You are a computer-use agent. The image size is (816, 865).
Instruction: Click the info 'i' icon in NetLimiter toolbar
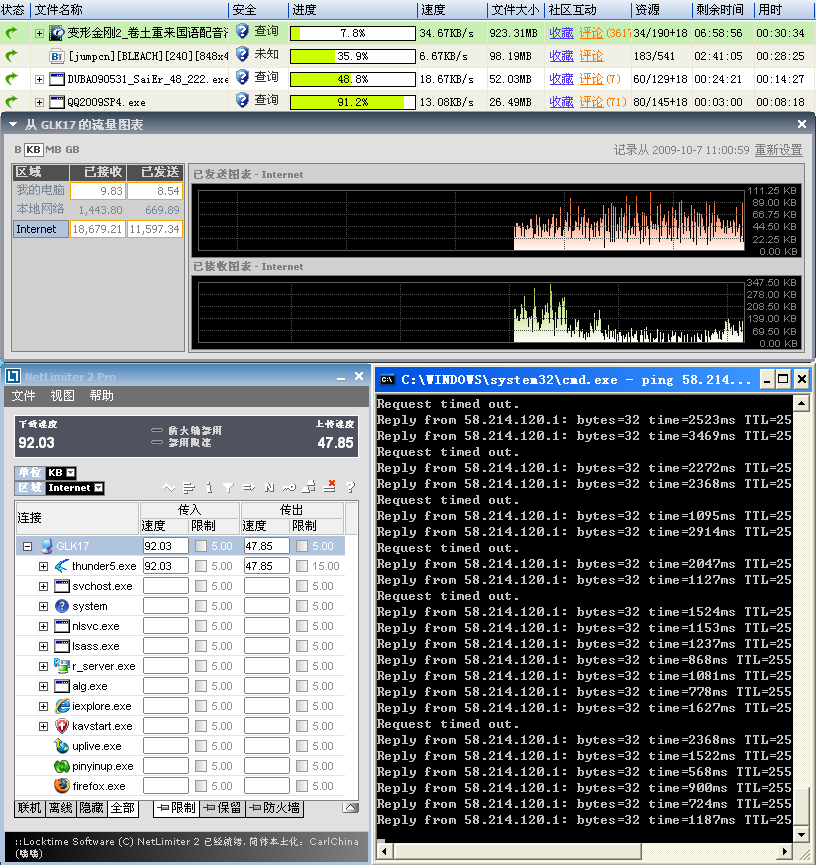pyautogui.click(x=208, y=487)
